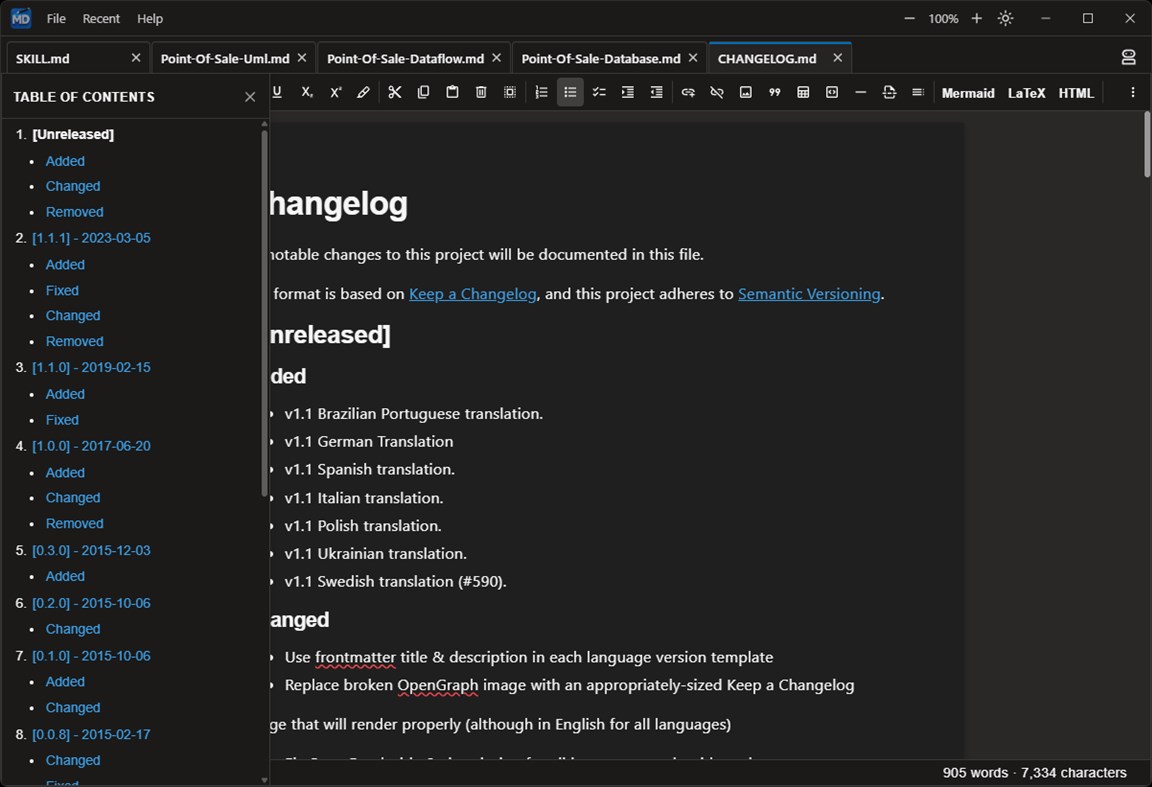Open the Keep a Changelog link
Screen dimensions: 1152x787
click(x=472, y=294)
